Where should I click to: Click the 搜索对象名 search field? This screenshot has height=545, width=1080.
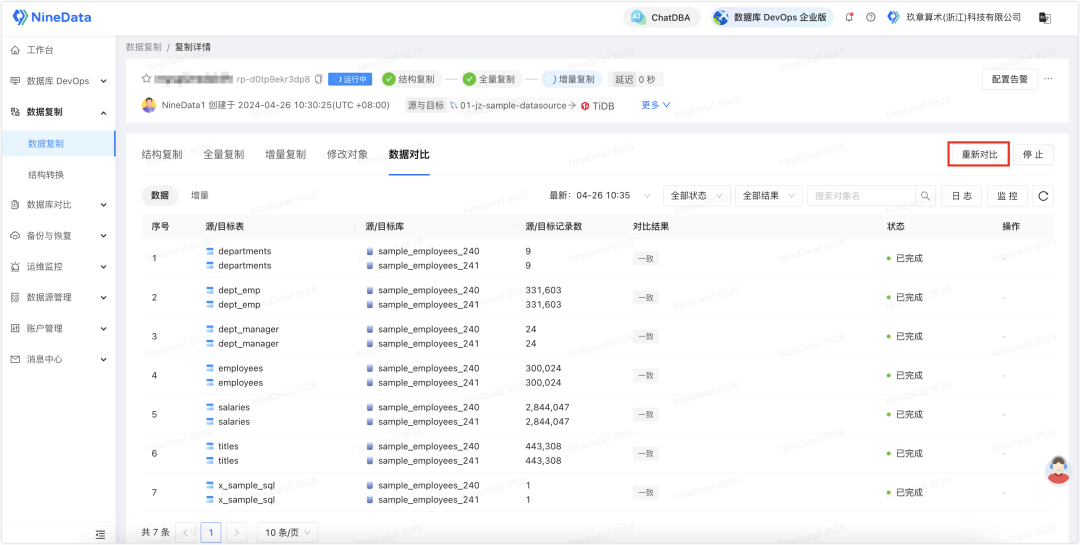[862, 196]
